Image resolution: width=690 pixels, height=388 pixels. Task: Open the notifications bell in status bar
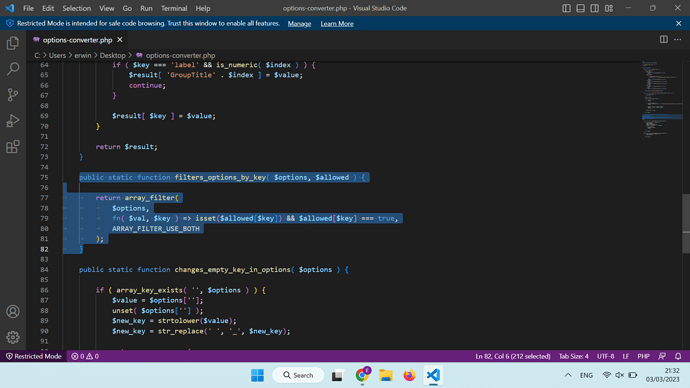(678, 356)
